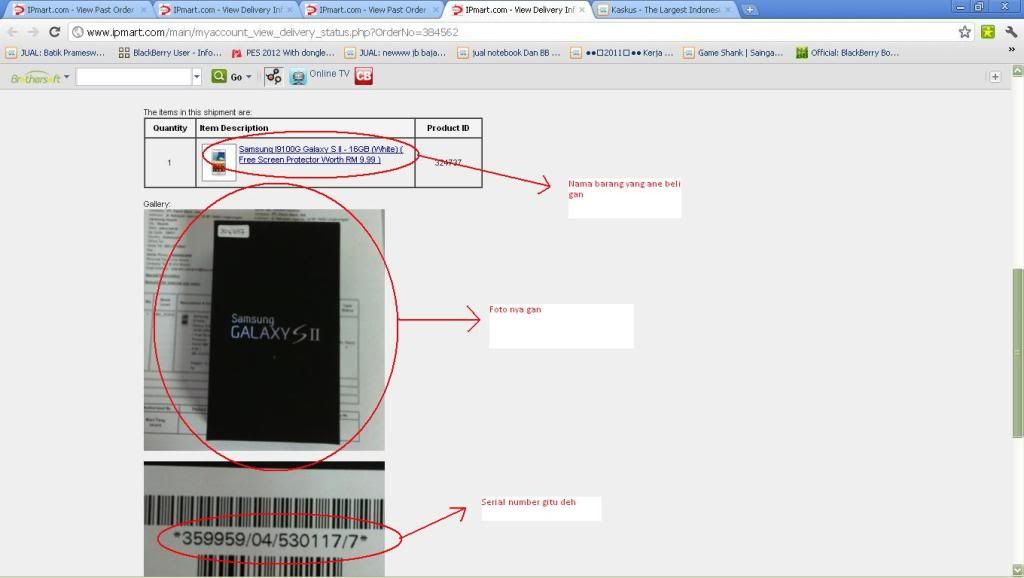The image size is (1024, 578).
Task: Click the share icon in Brothersoft toolbar
Action: [x=274, y=76]
